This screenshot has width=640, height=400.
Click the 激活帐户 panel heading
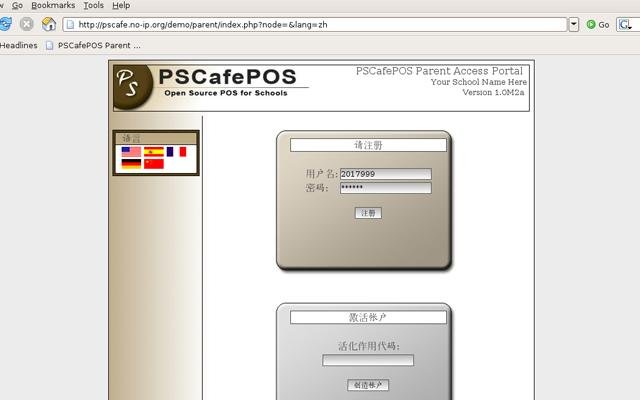[x=368, y=317]
